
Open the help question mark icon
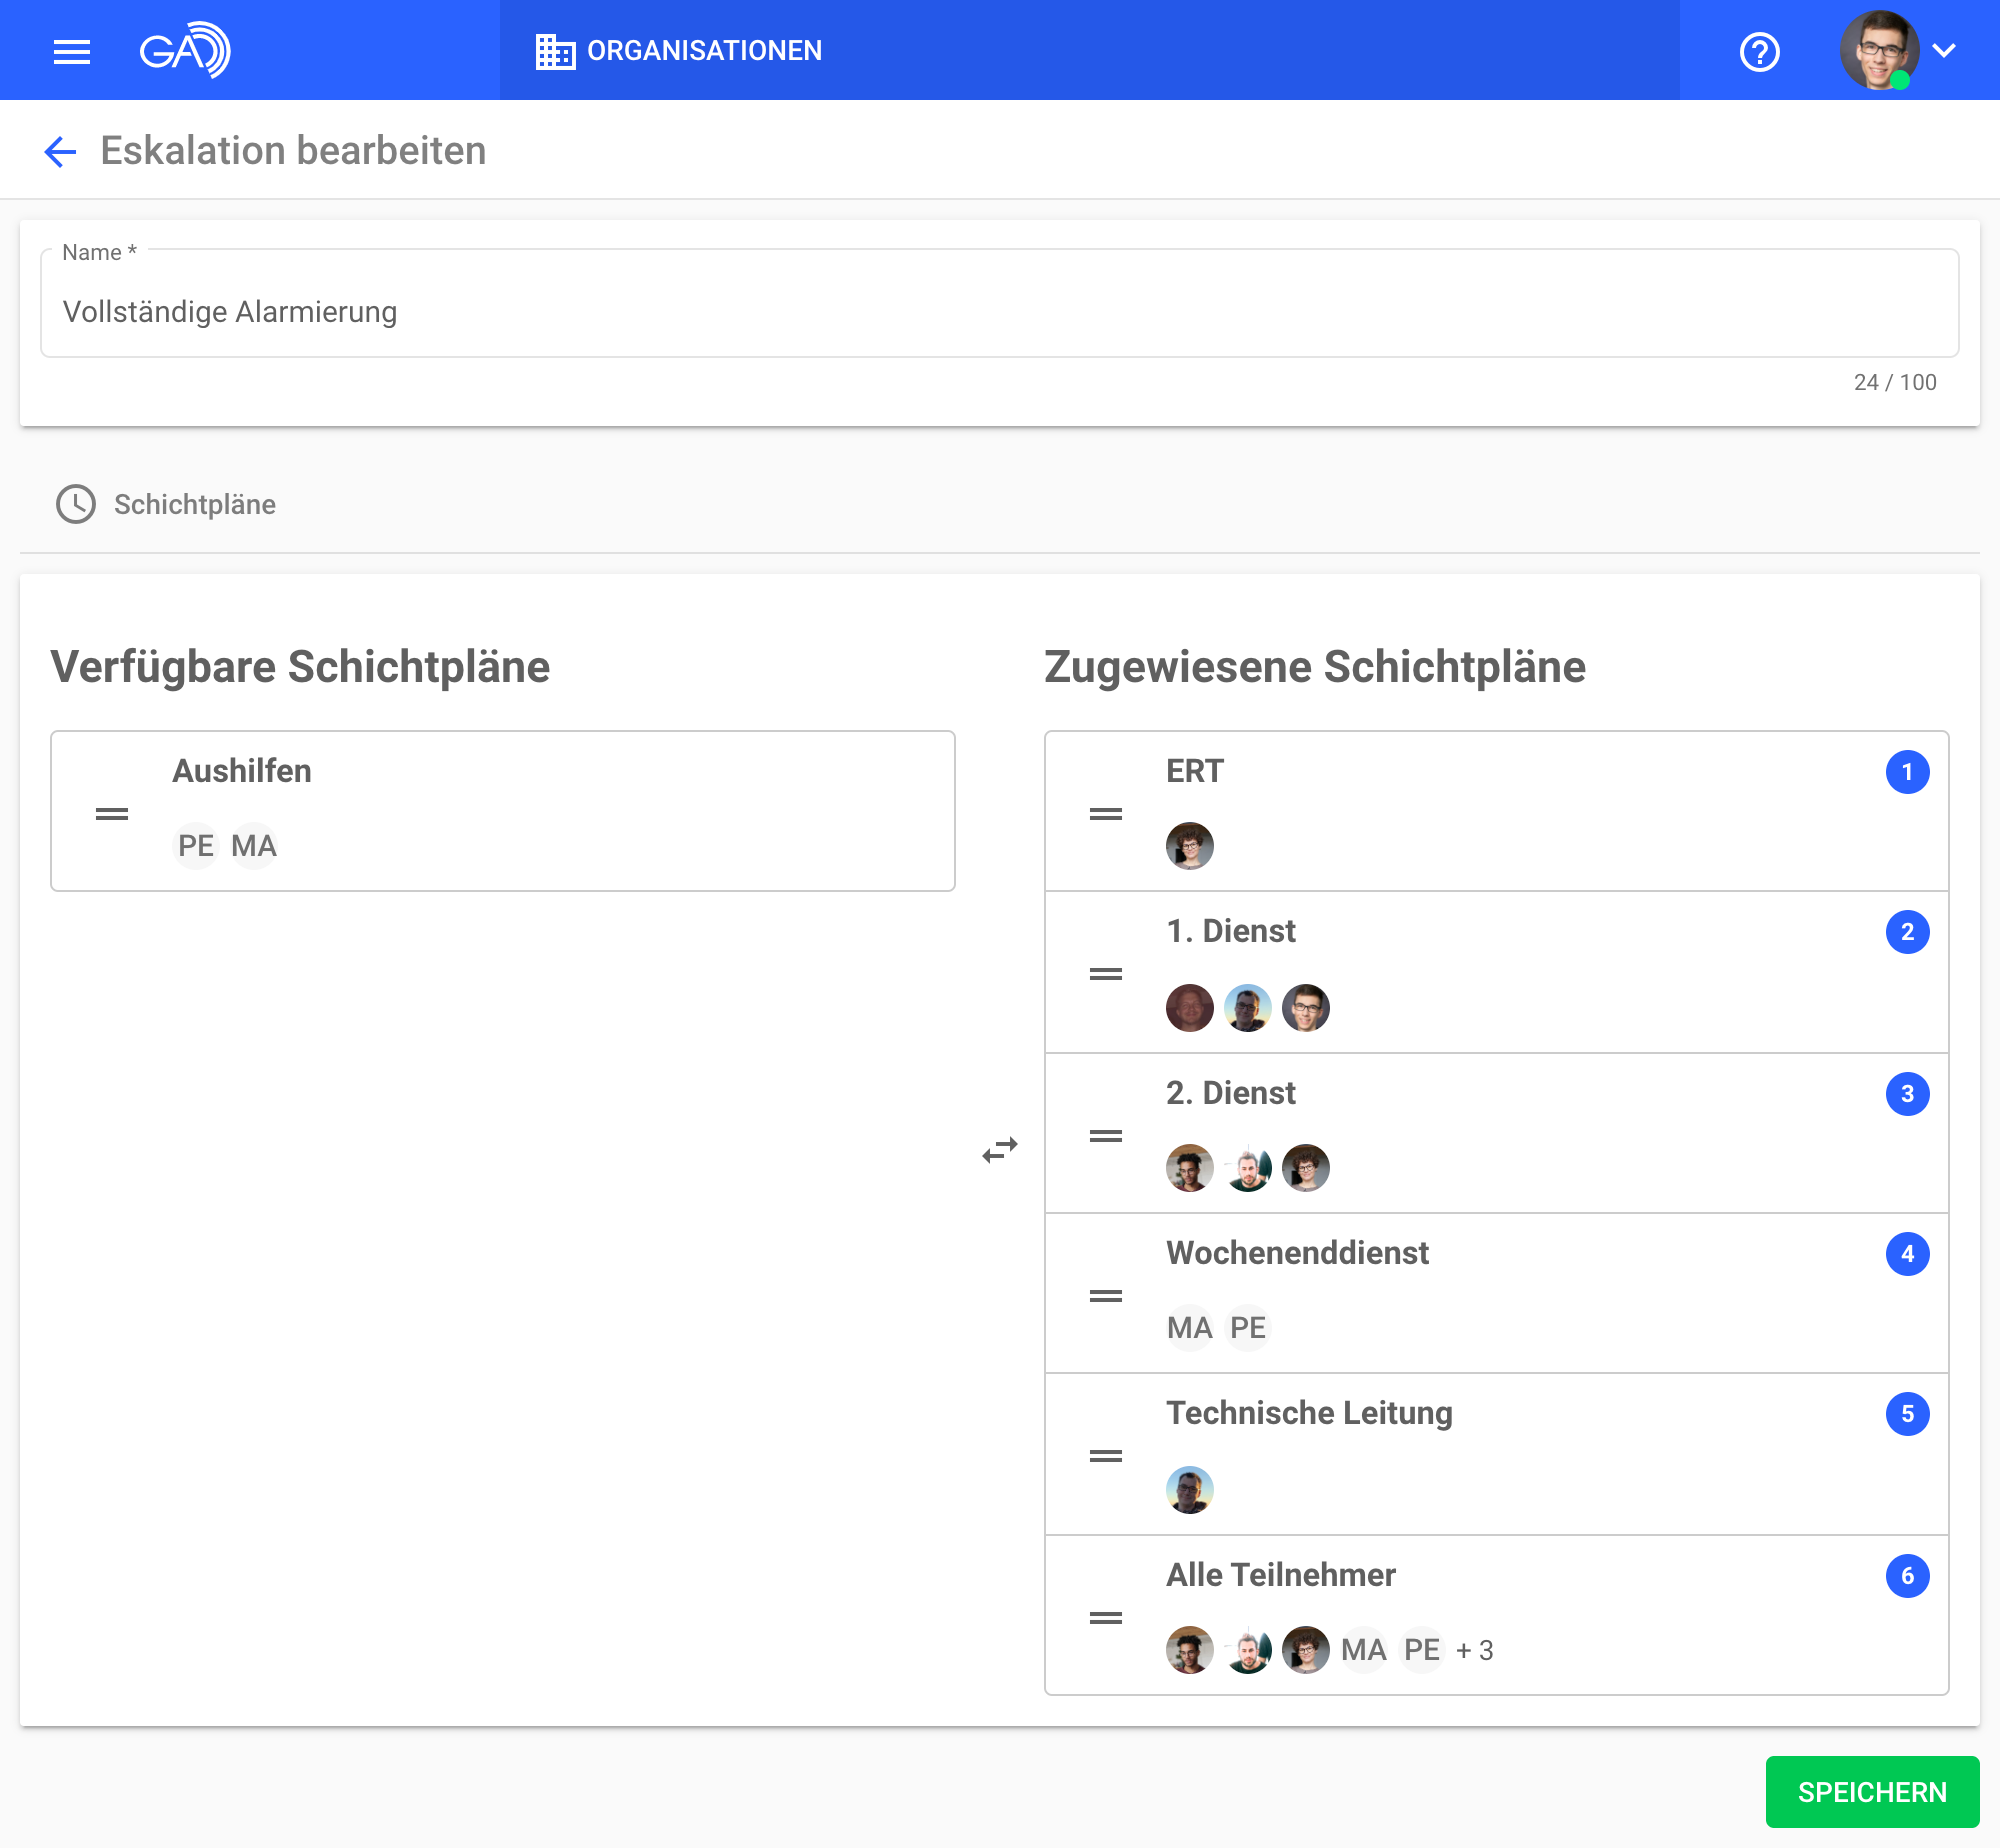coord(1759,51)
